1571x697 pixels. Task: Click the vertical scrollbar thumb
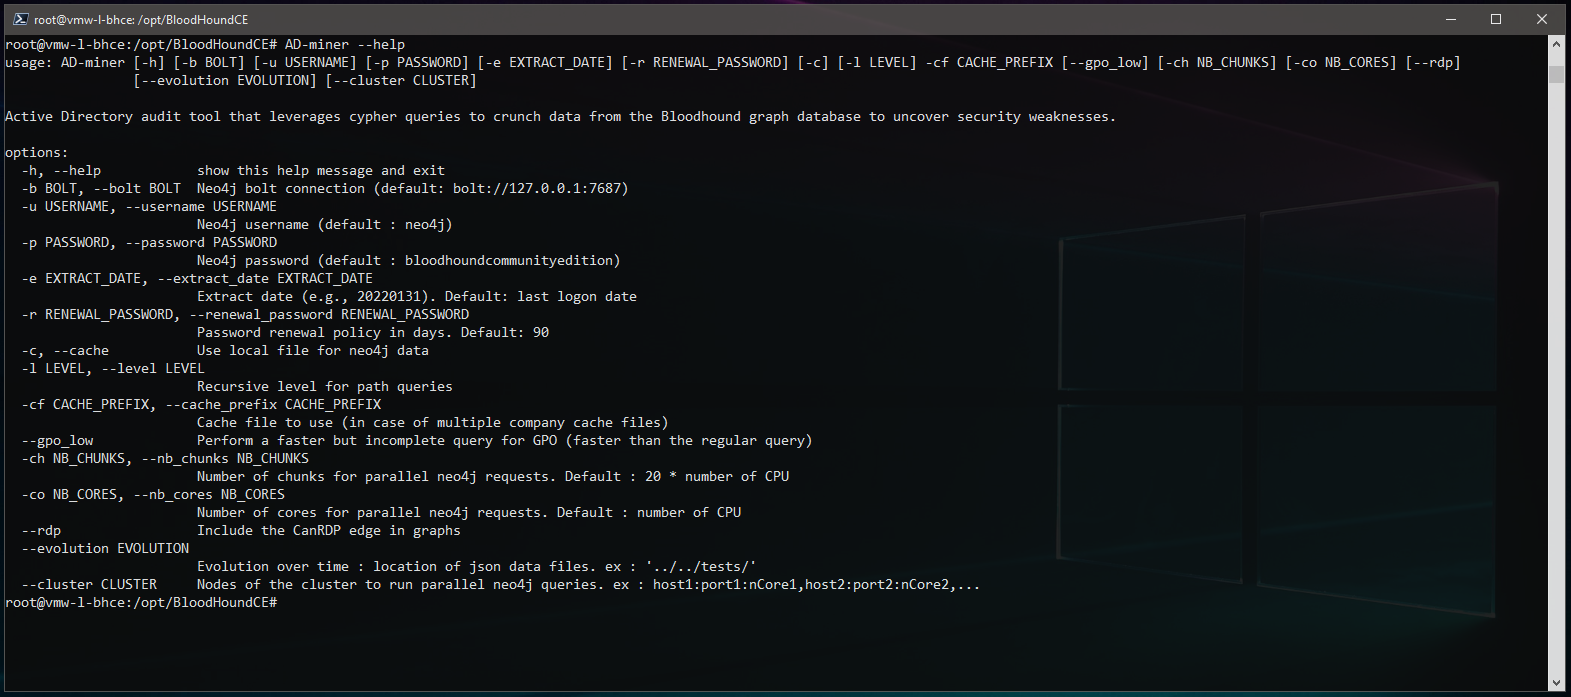coord(1556,74)
